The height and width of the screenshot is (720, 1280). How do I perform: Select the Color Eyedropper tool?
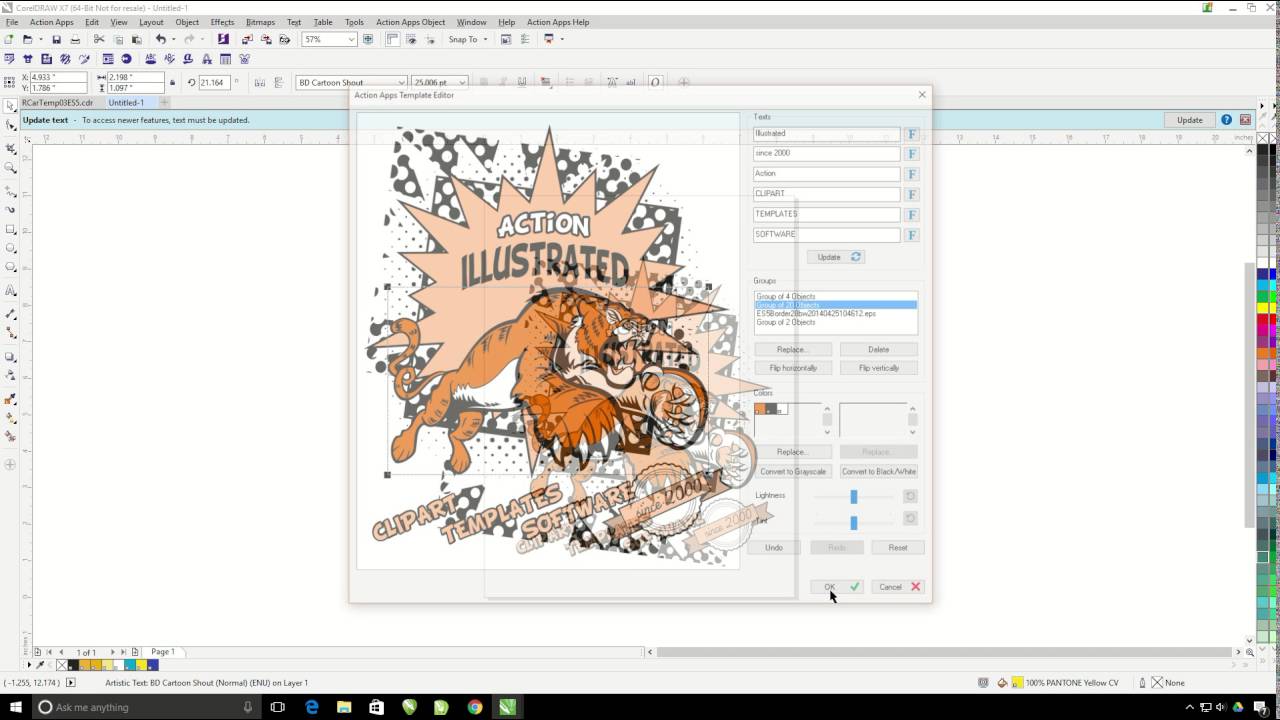pos(11,398)
